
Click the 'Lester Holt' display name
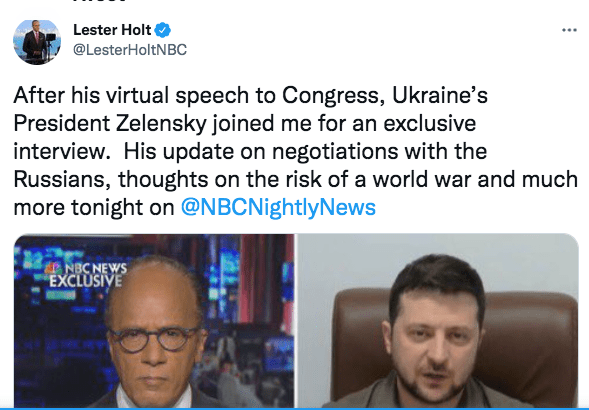[x=112, y=30]
